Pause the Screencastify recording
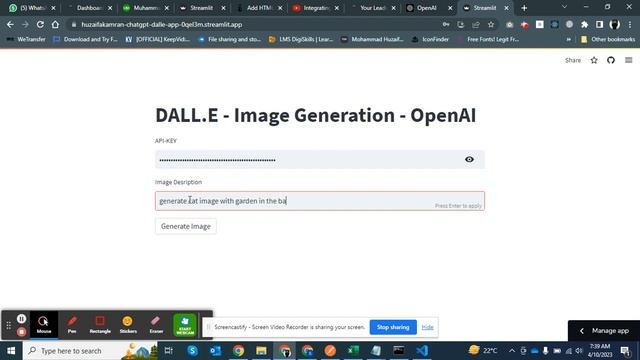640x360 pixels. pos(22,318)
